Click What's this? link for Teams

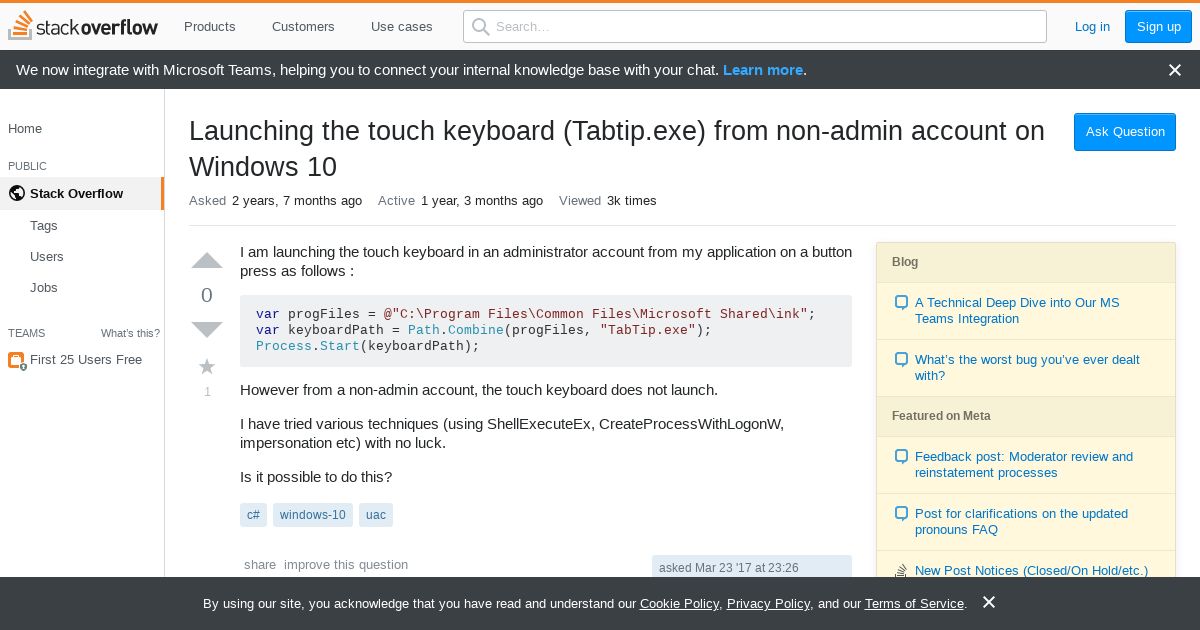[130, 333]
